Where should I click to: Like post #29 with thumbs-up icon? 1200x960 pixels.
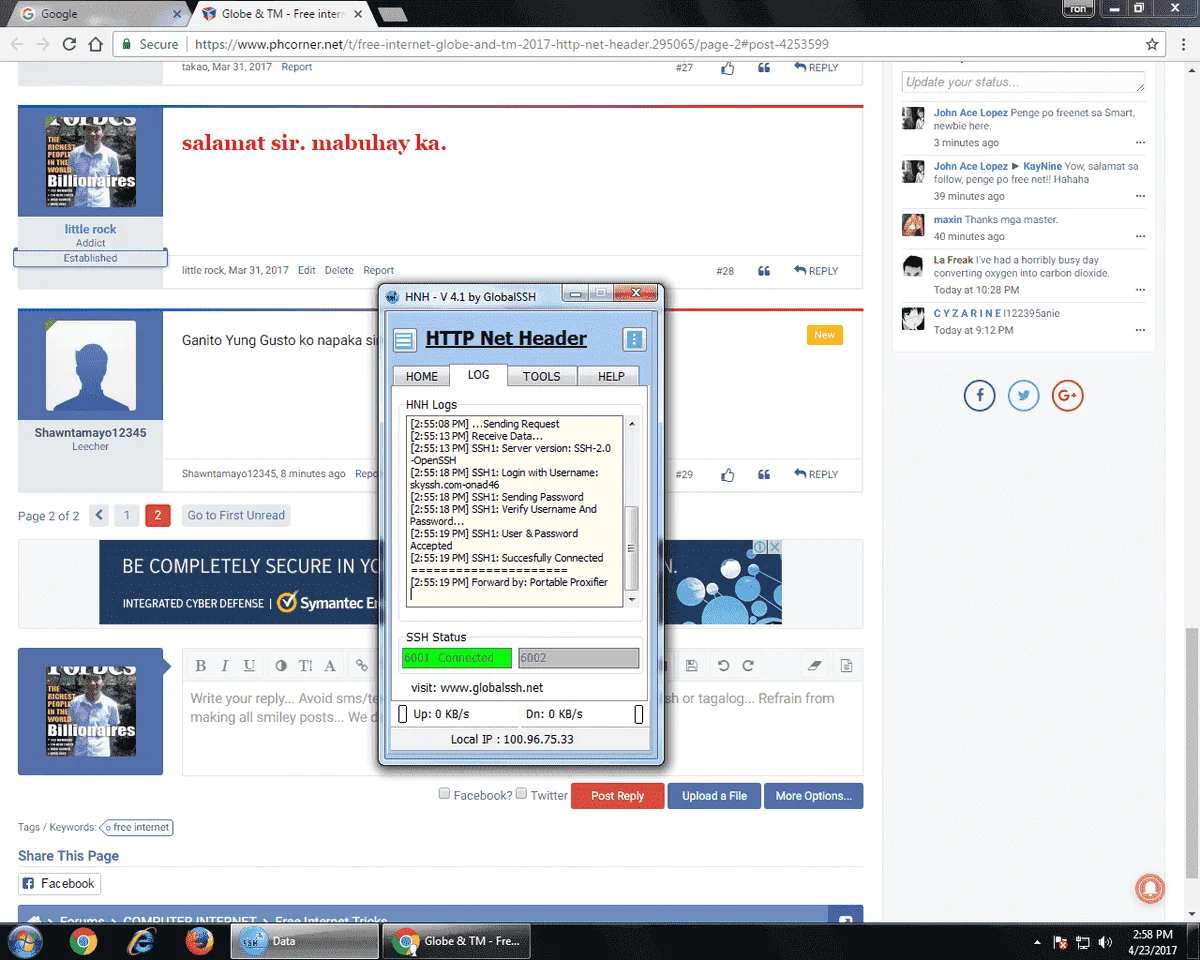tap(728, 475)
